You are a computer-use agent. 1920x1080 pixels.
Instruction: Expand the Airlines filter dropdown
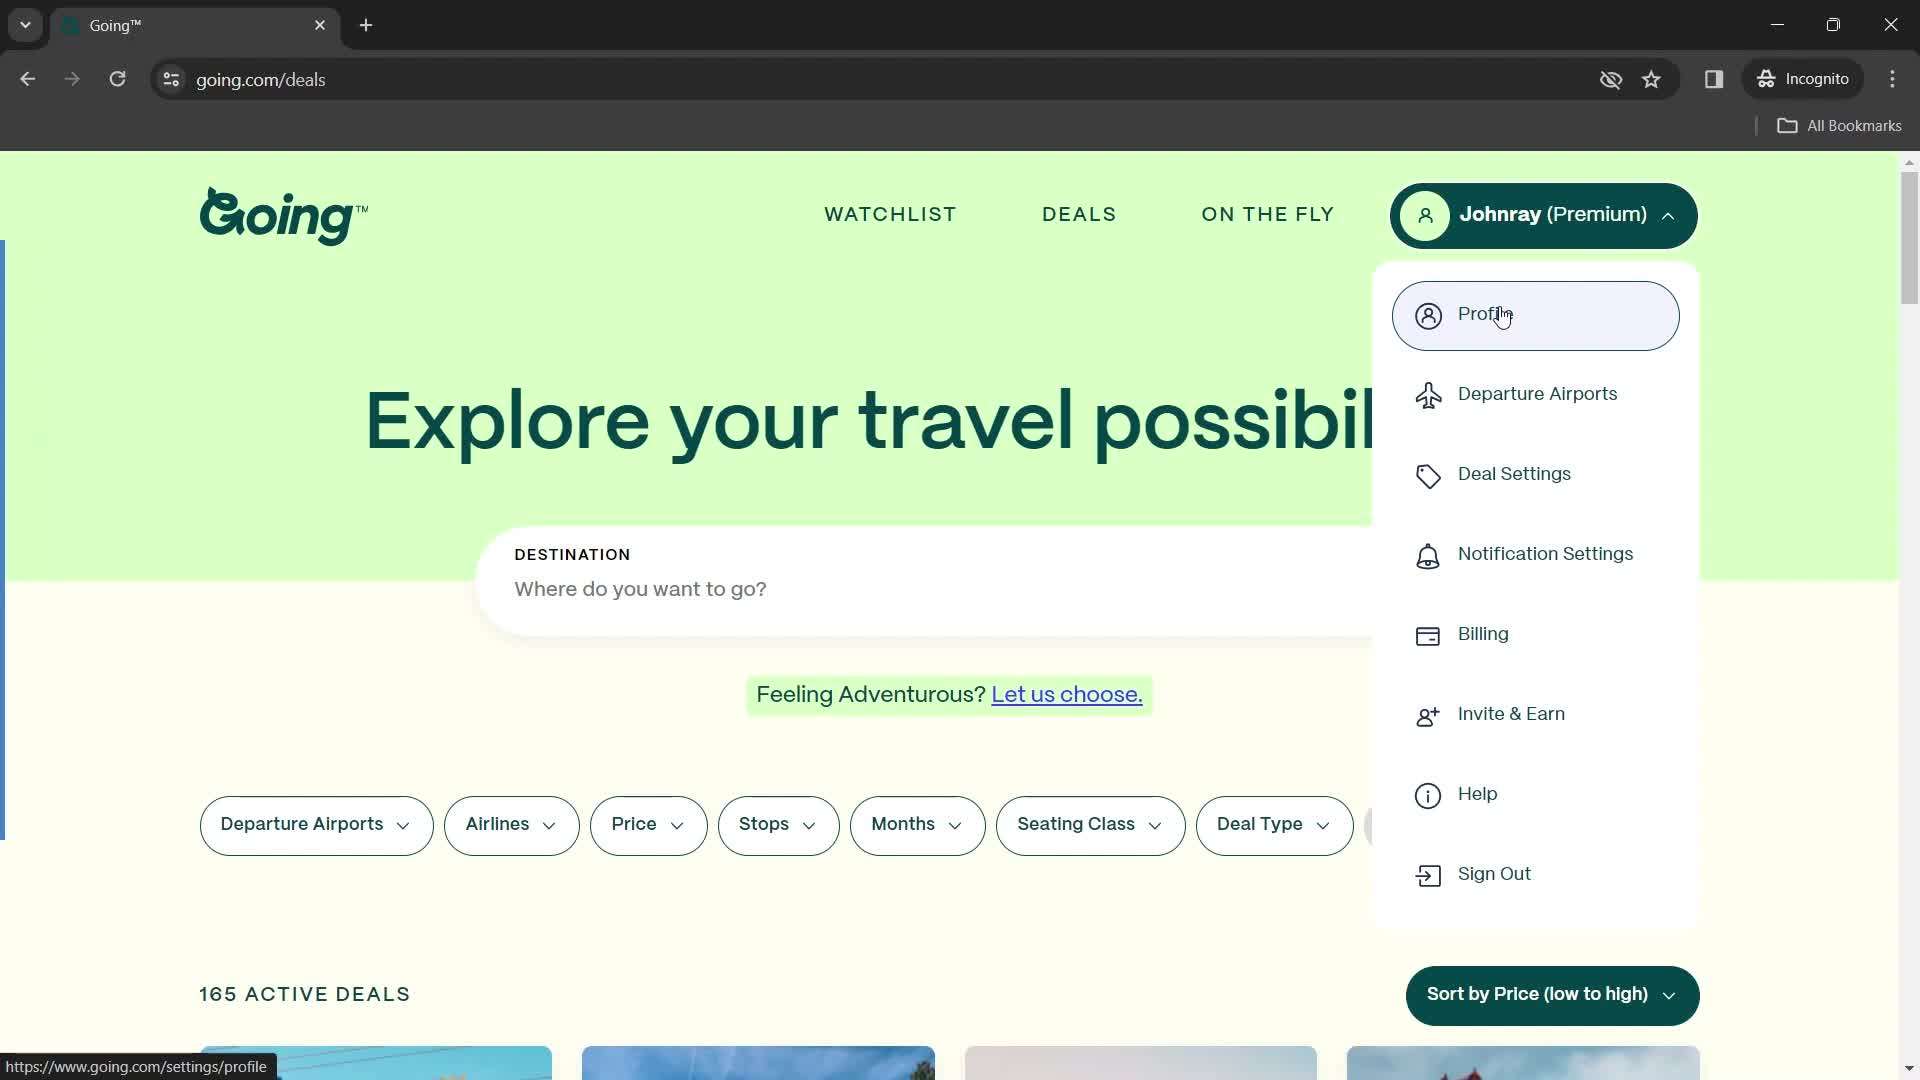[x=512, y=825]
